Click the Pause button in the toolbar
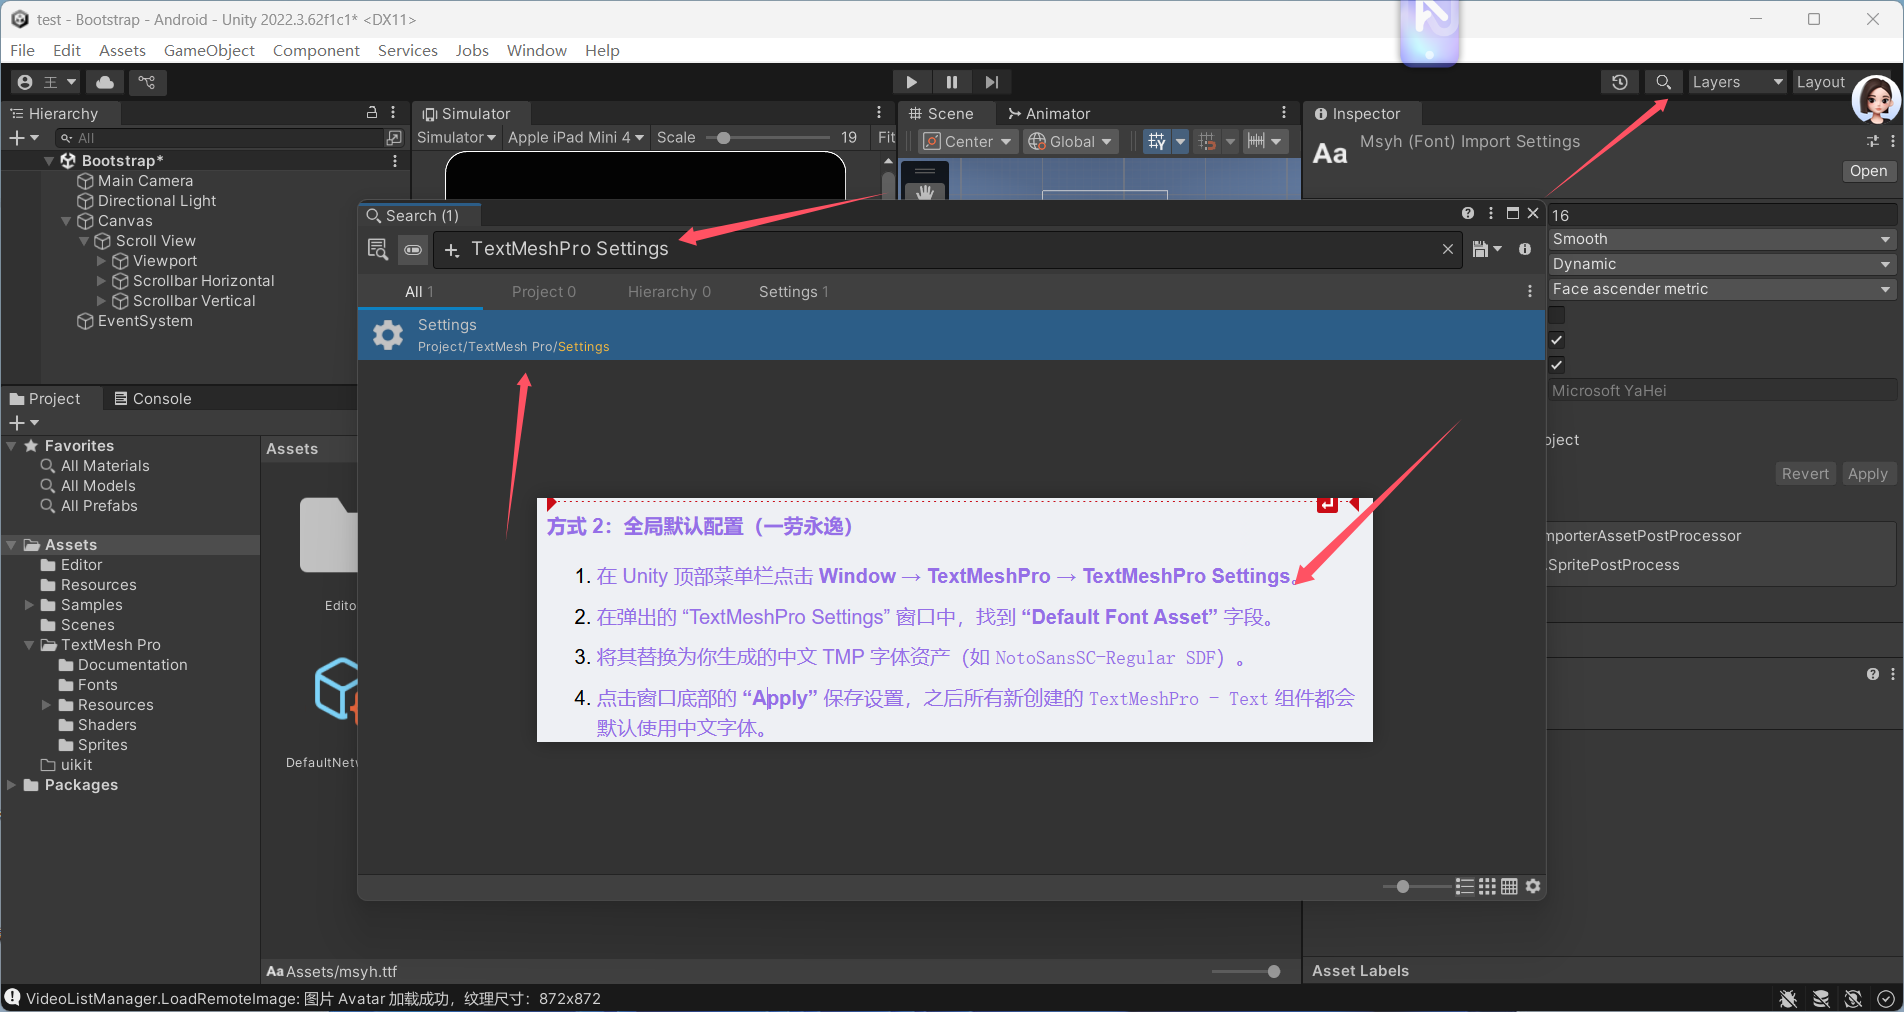 (951, 82)
